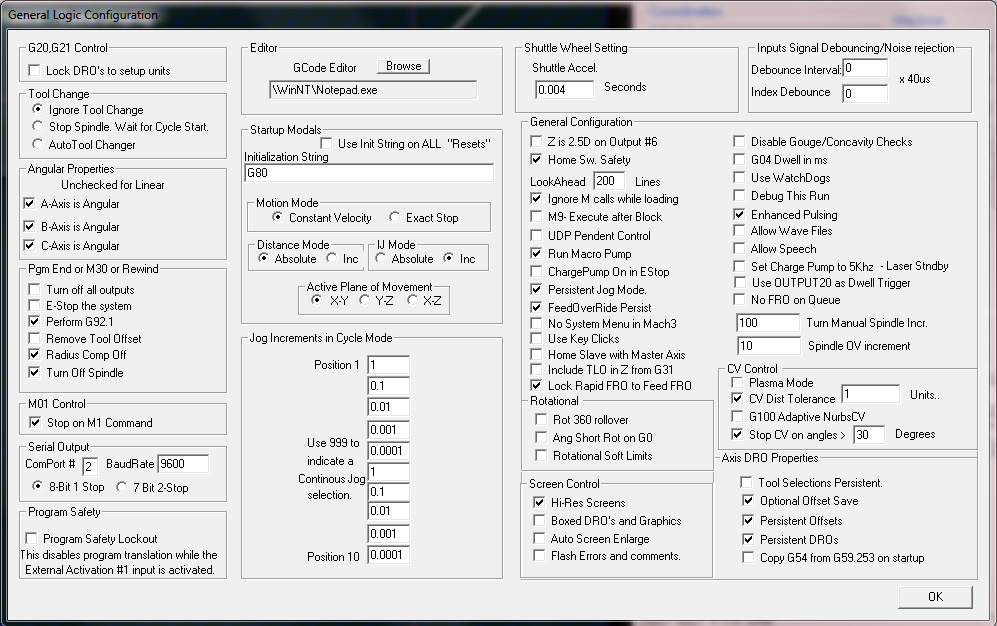Select Absolute in Distance Mode
The image size is (997, 626).
tap(263, 258)
